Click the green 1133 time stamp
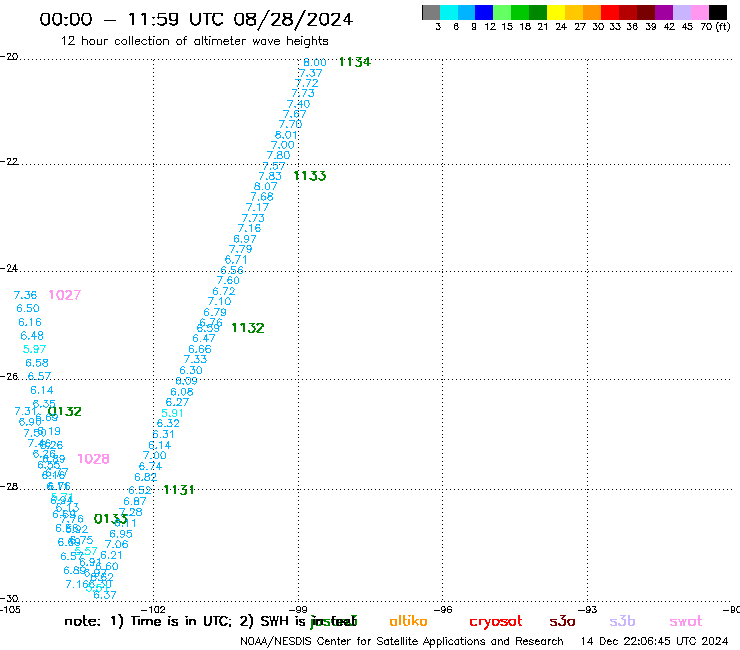The height and width of the screenshot is (650, 740). 310,176
